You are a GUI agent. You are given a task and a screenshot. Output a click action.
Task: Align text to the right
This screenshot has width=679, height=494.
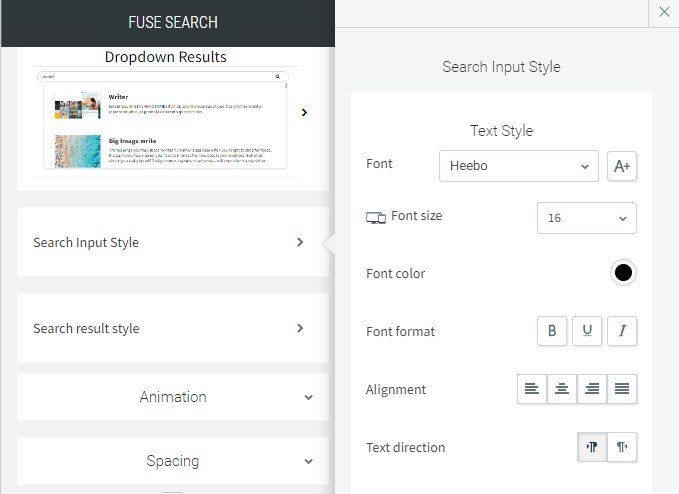pos(592,390)
